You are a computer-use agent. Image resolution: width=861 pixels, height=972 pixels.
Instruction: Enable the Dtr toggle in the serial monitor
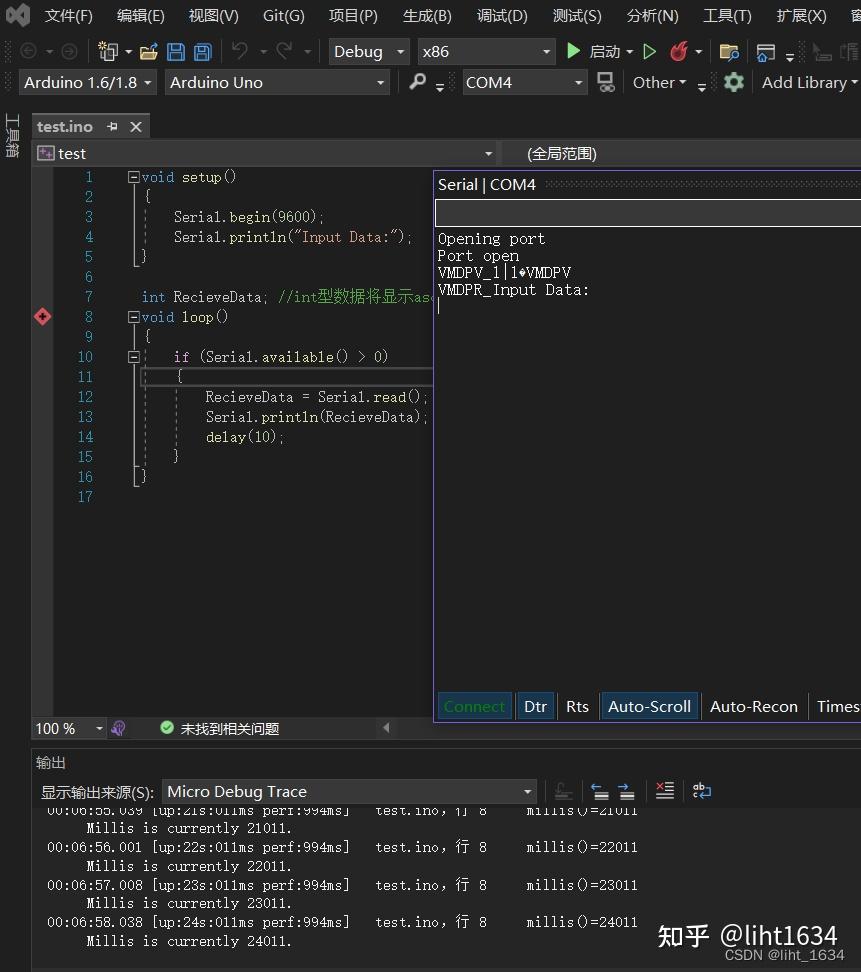[x=535, y=706]
